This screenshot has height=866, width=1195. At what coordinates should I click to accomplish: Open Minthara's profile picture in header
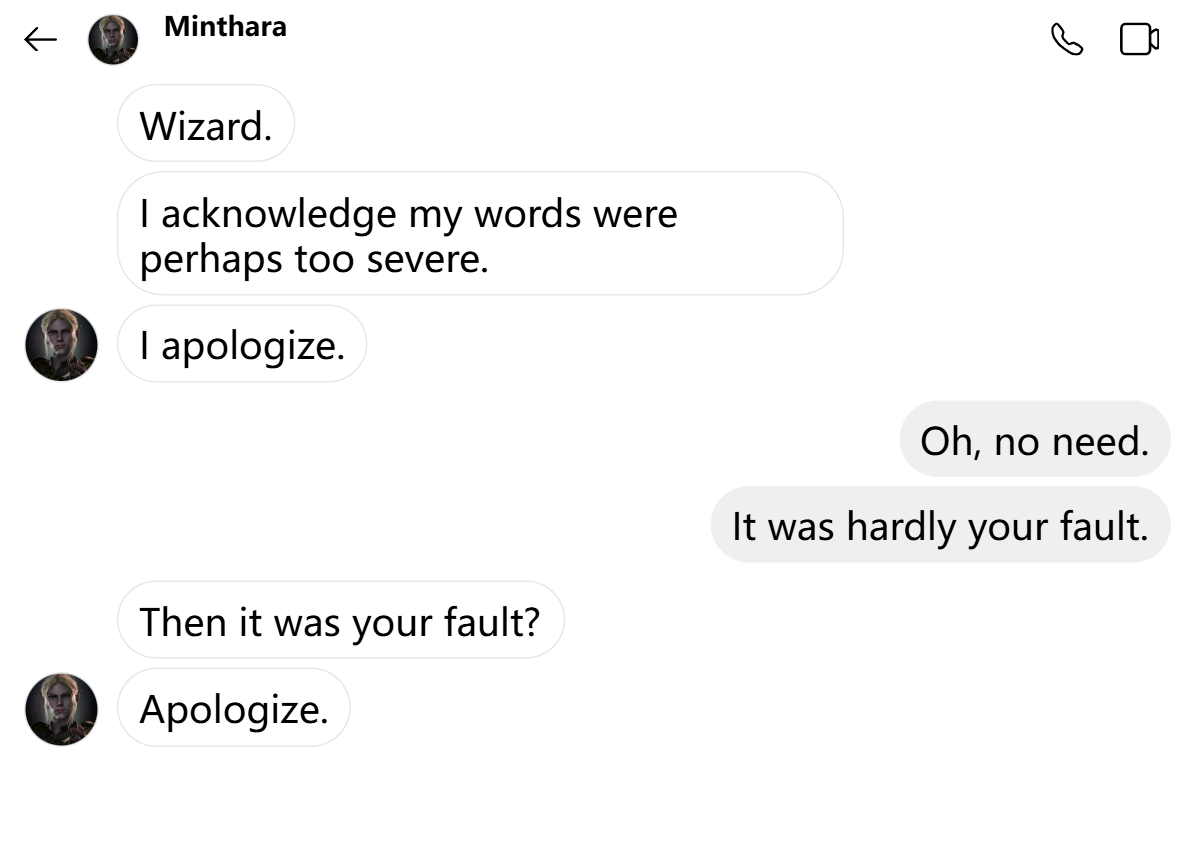click(x=113, y=40)
